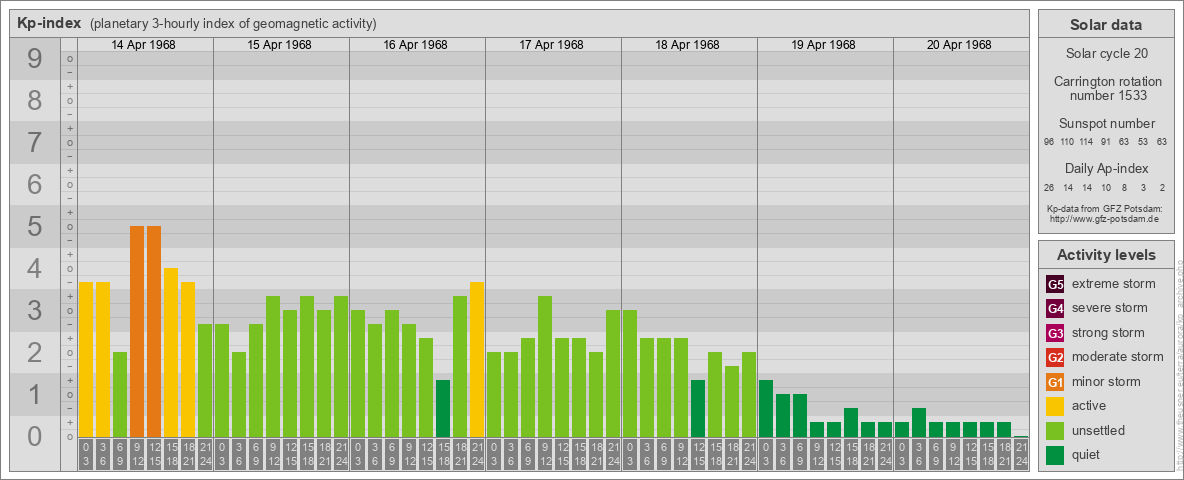The height and width of the screenshot is (480, 1184).
Task: Click the '14 Apr 1968' date header
Action: [x=143, y=45]
